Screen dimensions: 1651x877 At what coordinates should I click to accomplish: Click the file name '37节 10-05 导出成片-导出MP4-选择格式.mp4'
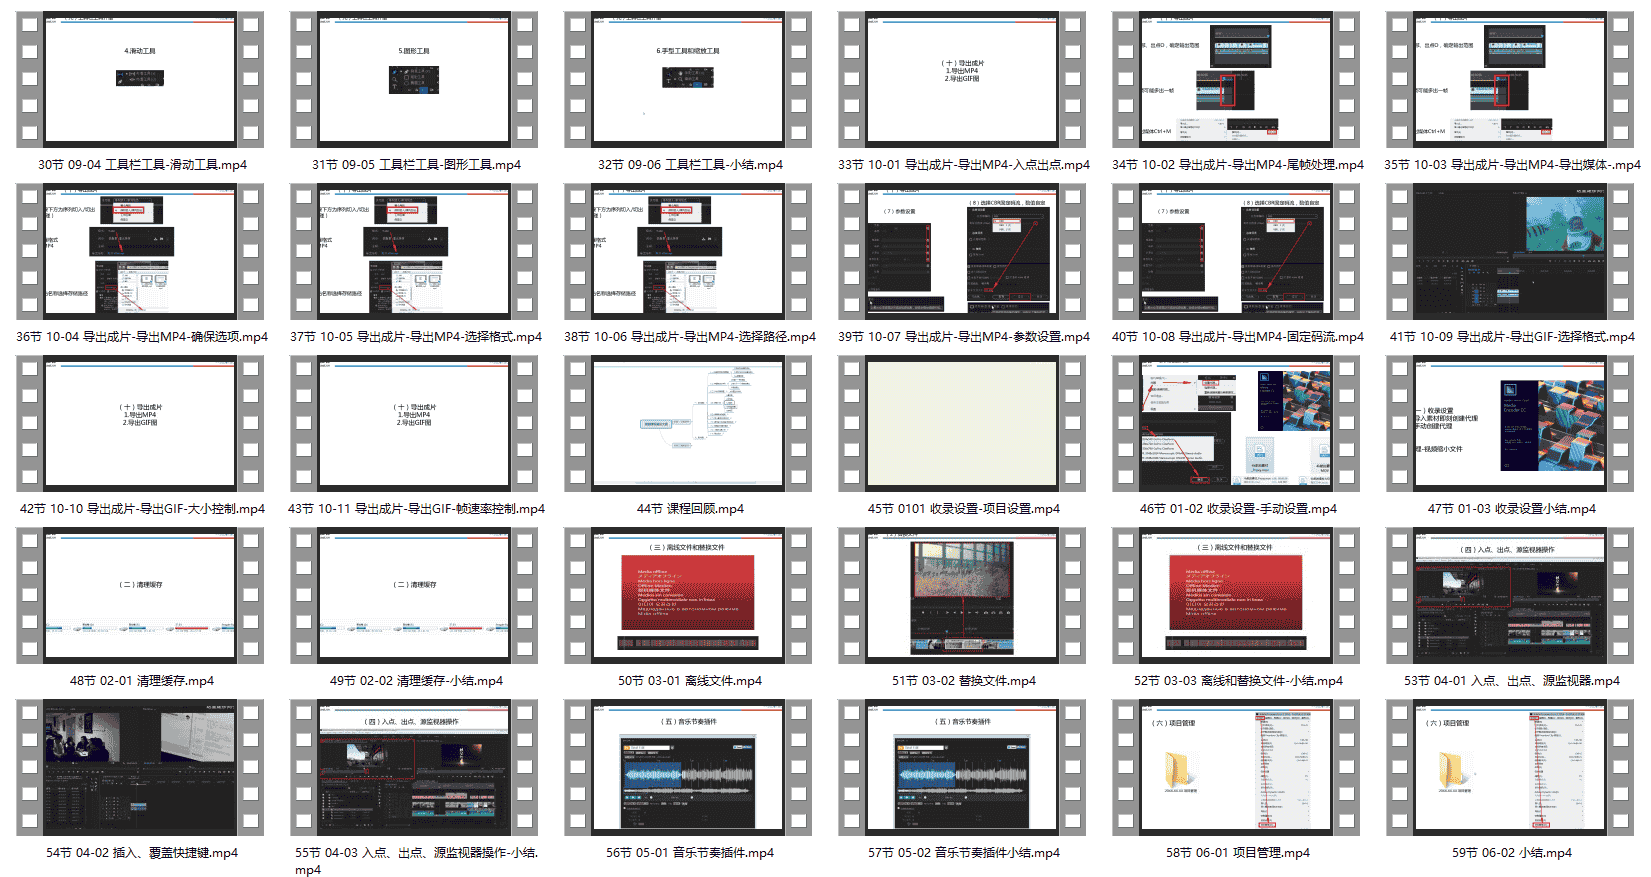click(x=416, y=337)
